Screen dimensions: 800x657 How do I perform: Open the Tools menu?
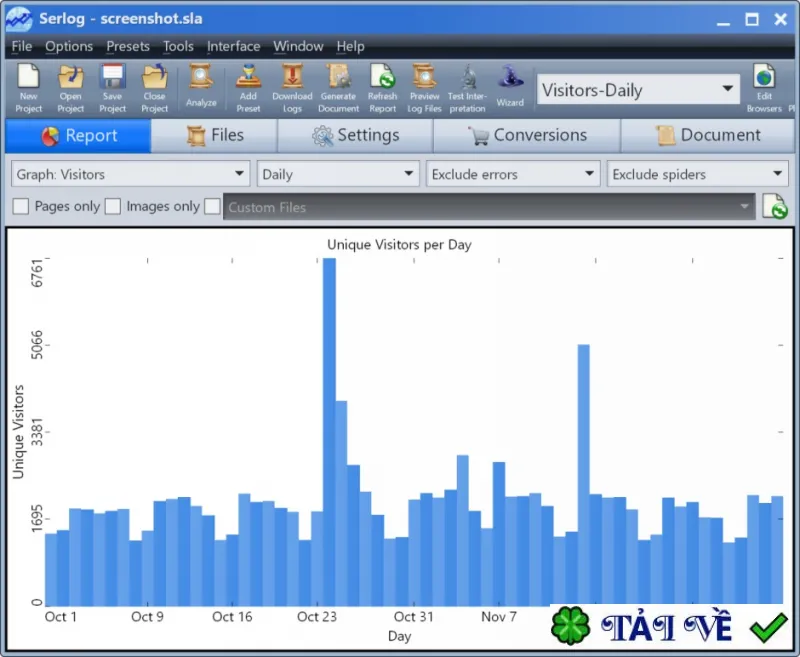click(x=178, y=46)
